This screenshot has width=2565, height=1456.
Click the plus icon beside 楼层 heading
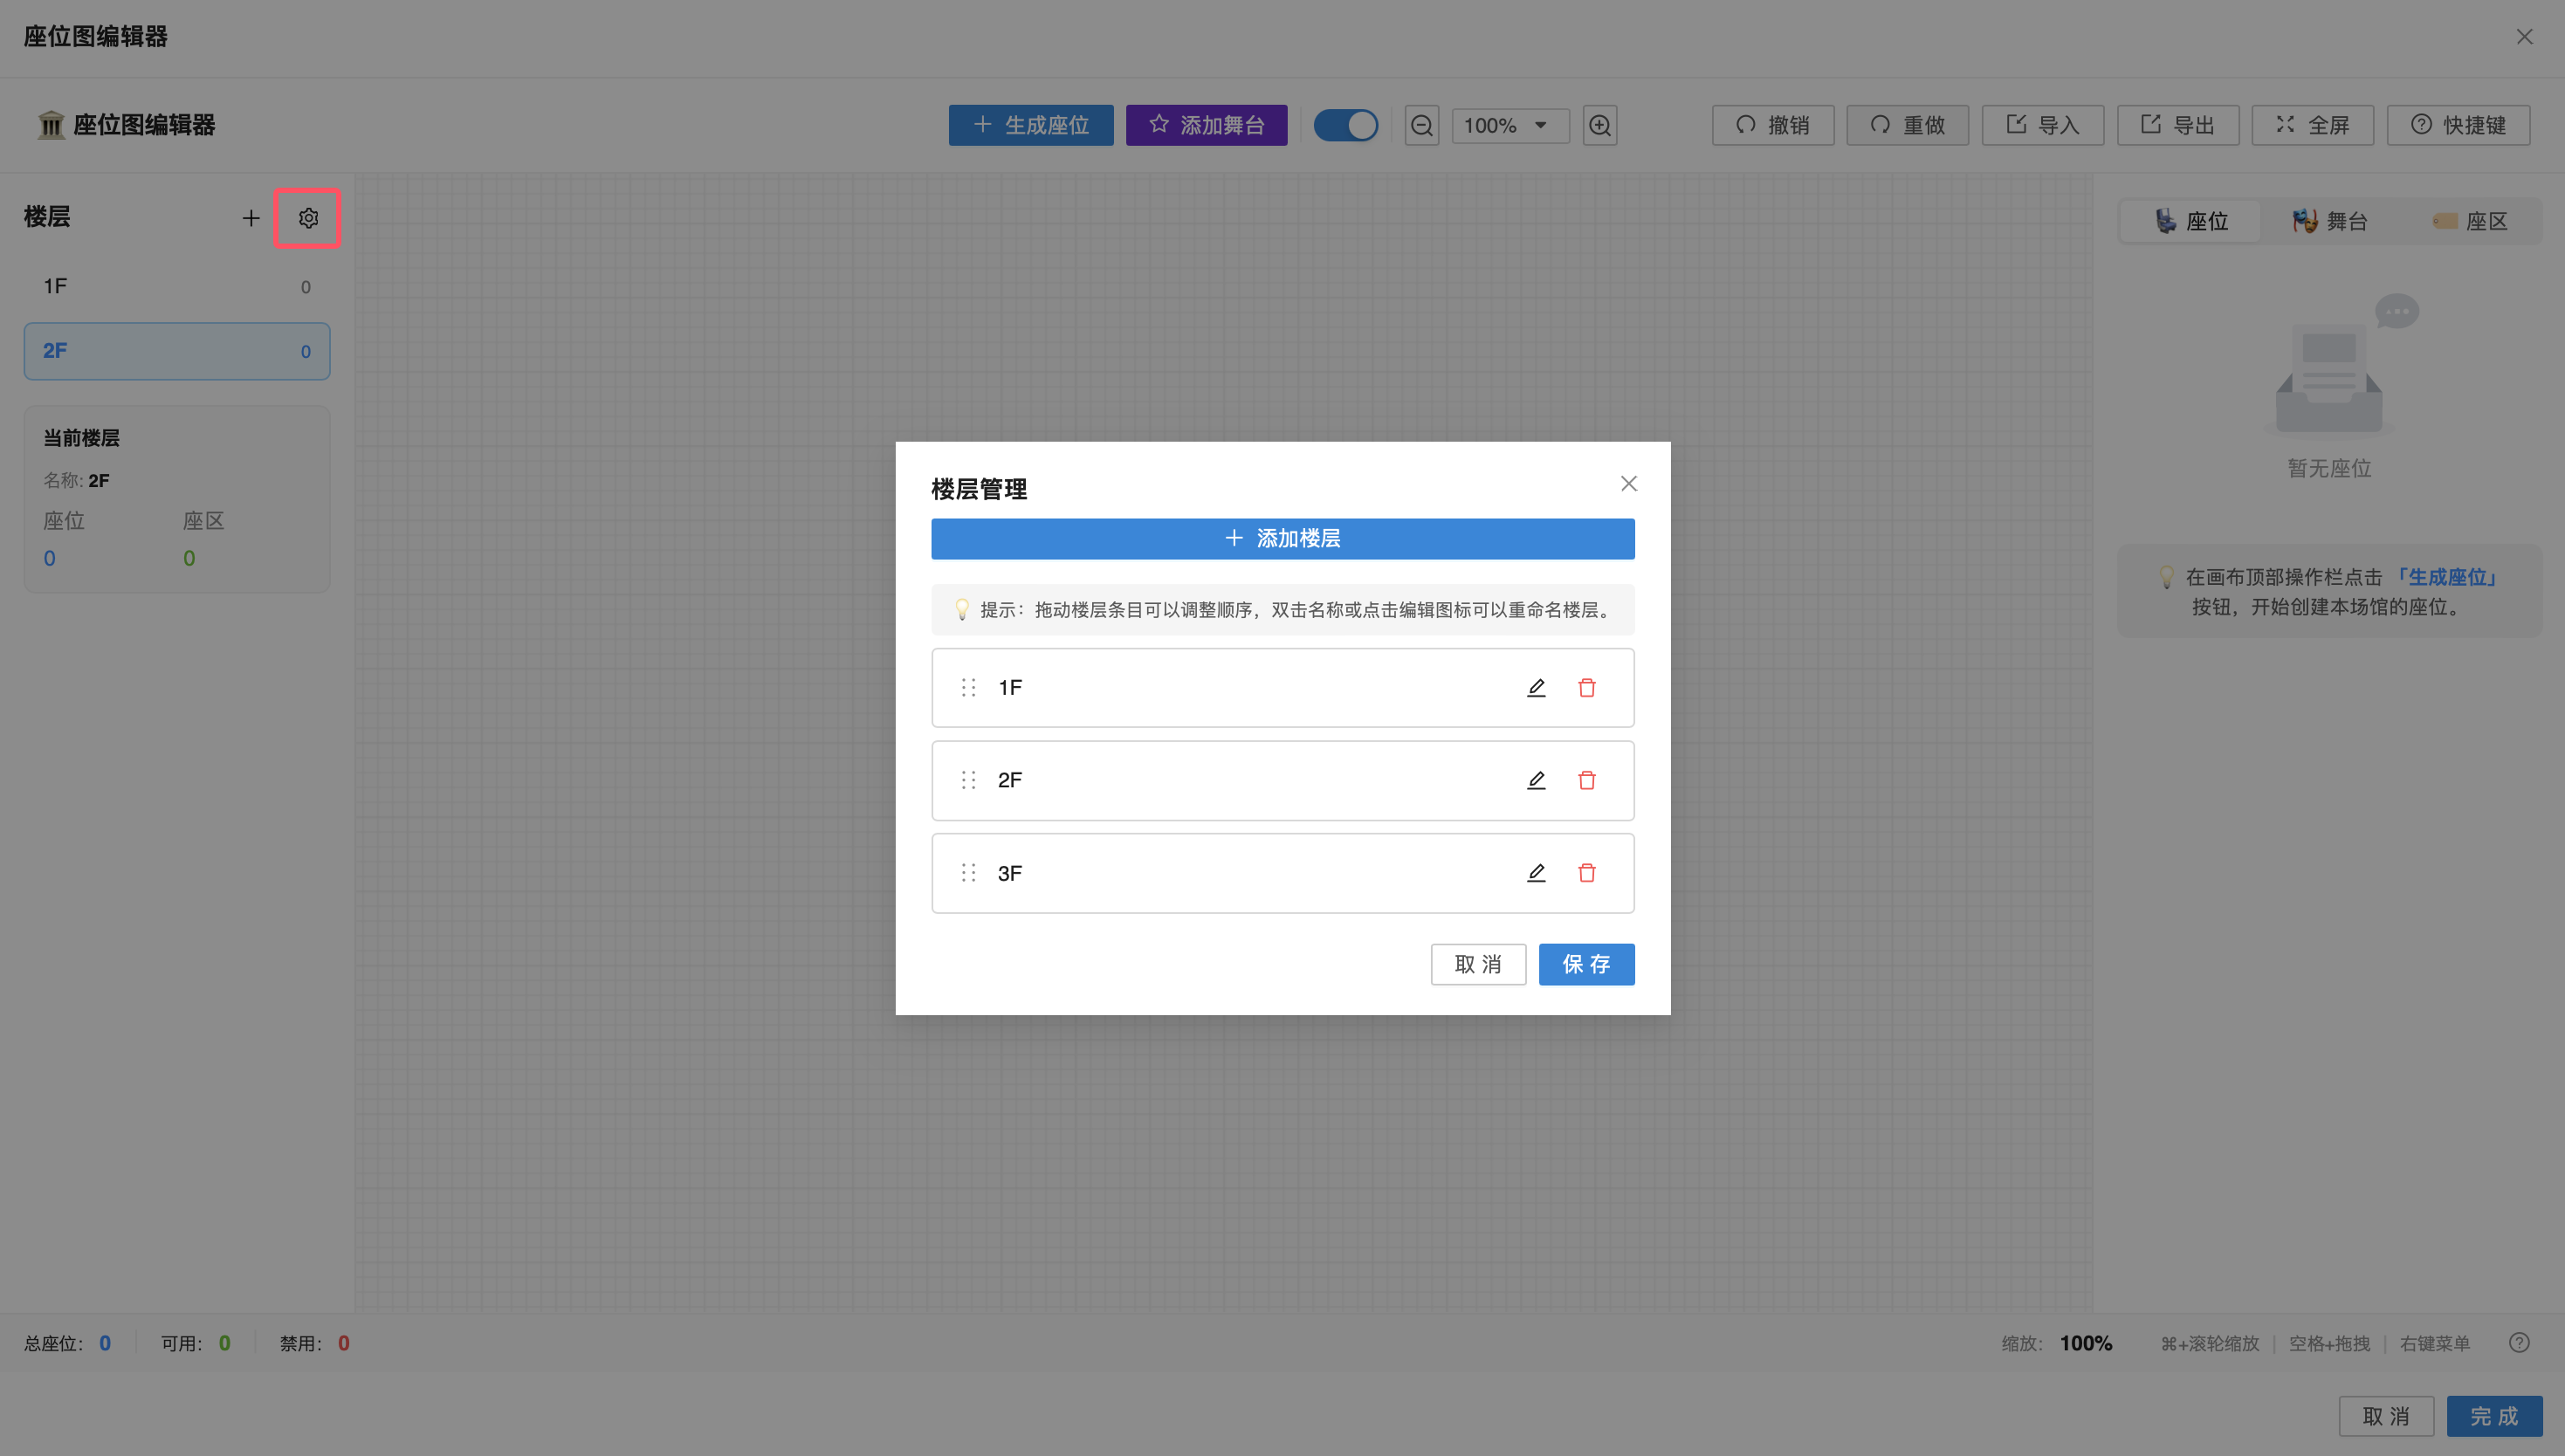251,218
